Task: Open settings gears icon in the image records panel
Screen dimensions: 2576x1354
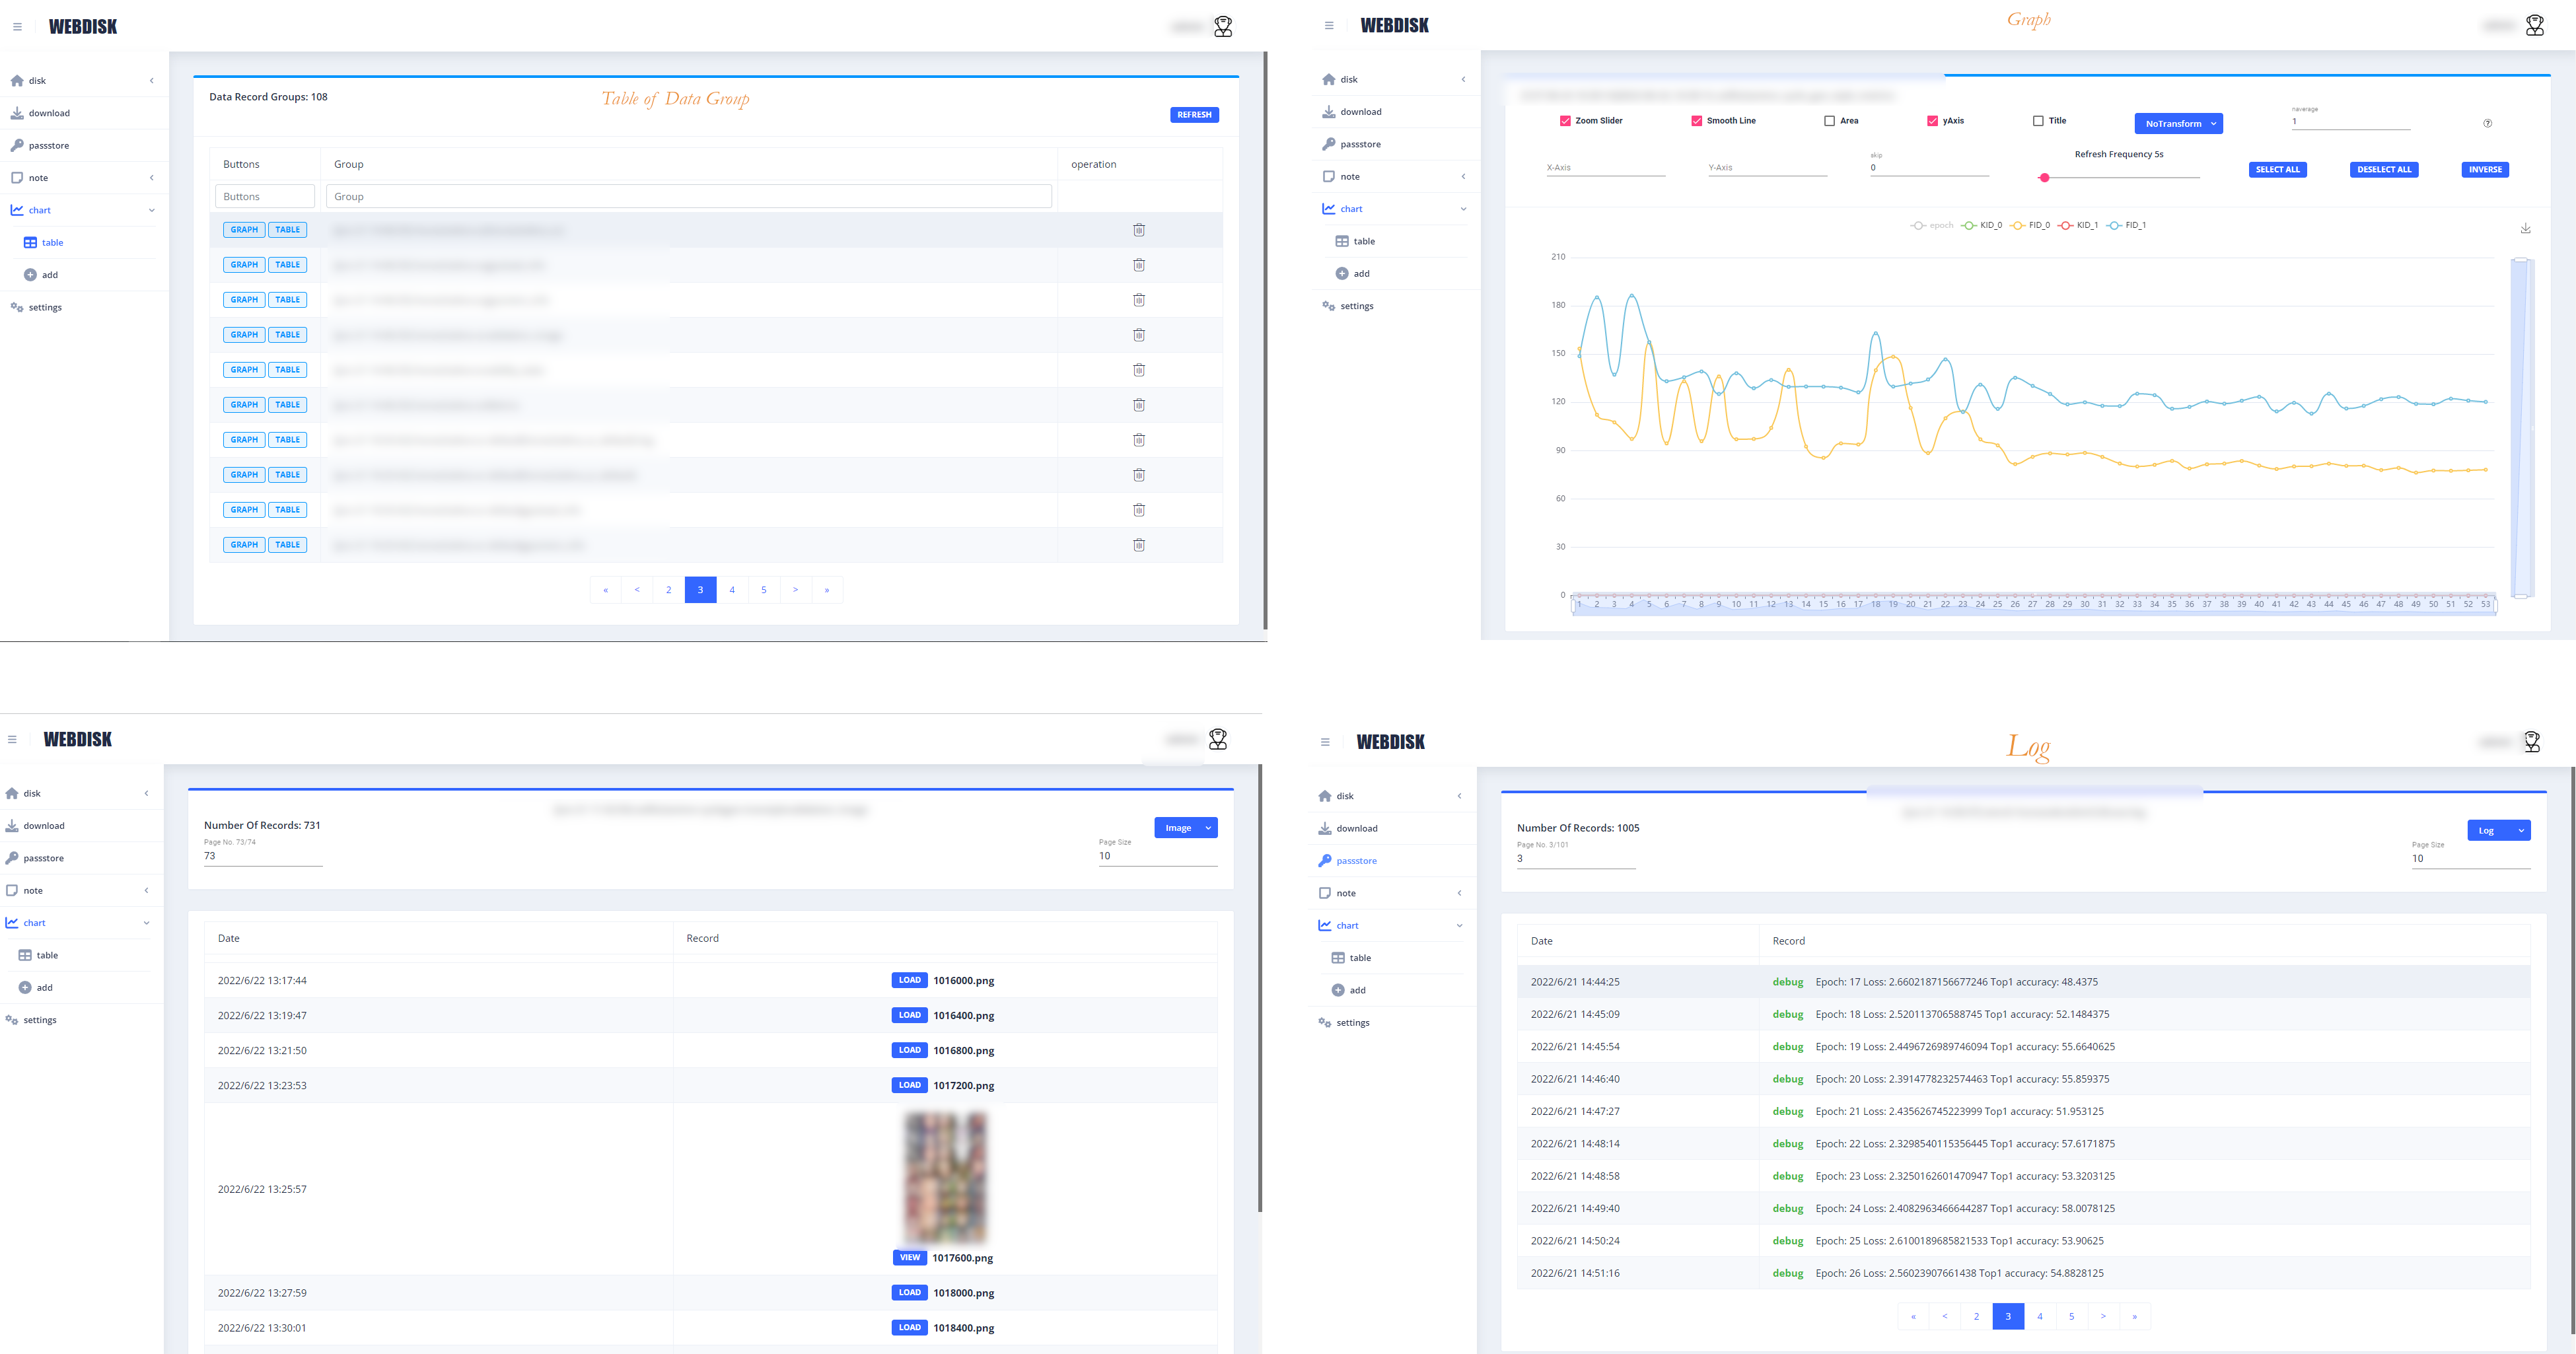Action: pos(12,1020)
